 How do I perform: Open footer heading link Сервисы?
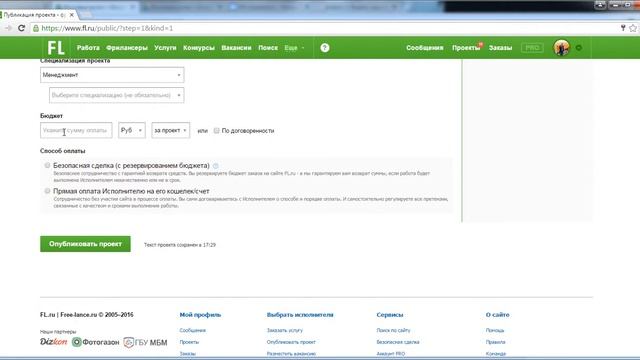(390, 315)
